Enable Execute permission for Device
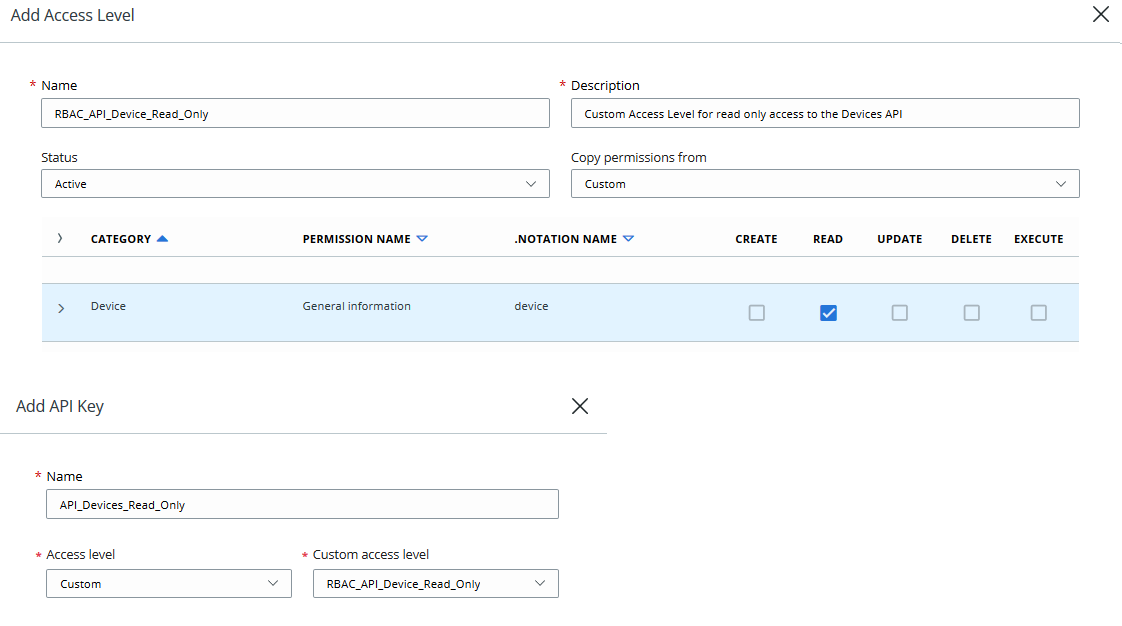1122x626 pixels. pyautogui.click(x=1039, y=313)
